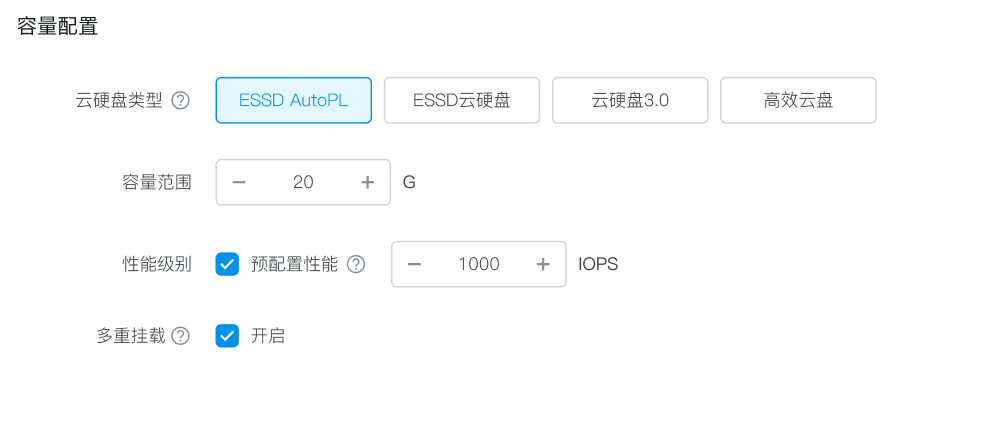This screenshot has height=427, width=1003.
Task: Decrease capacity with the minus icon
Action: [x=239, y=182]
